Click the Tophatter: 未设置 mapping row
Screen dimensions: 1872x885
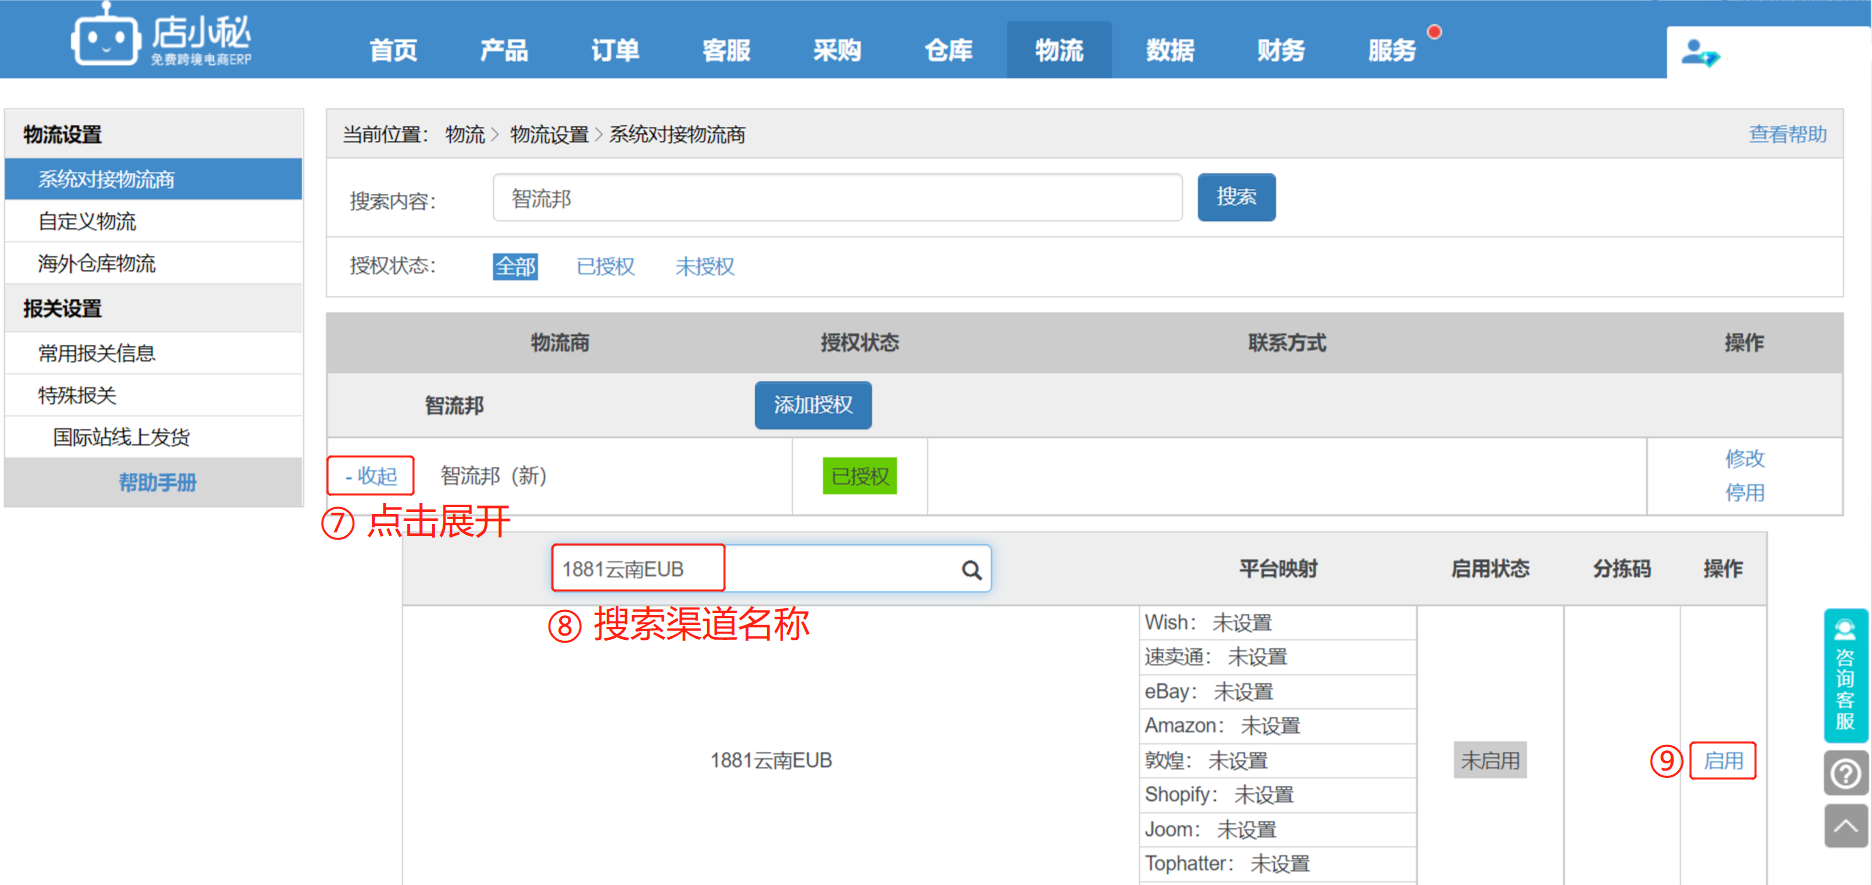1278,864
